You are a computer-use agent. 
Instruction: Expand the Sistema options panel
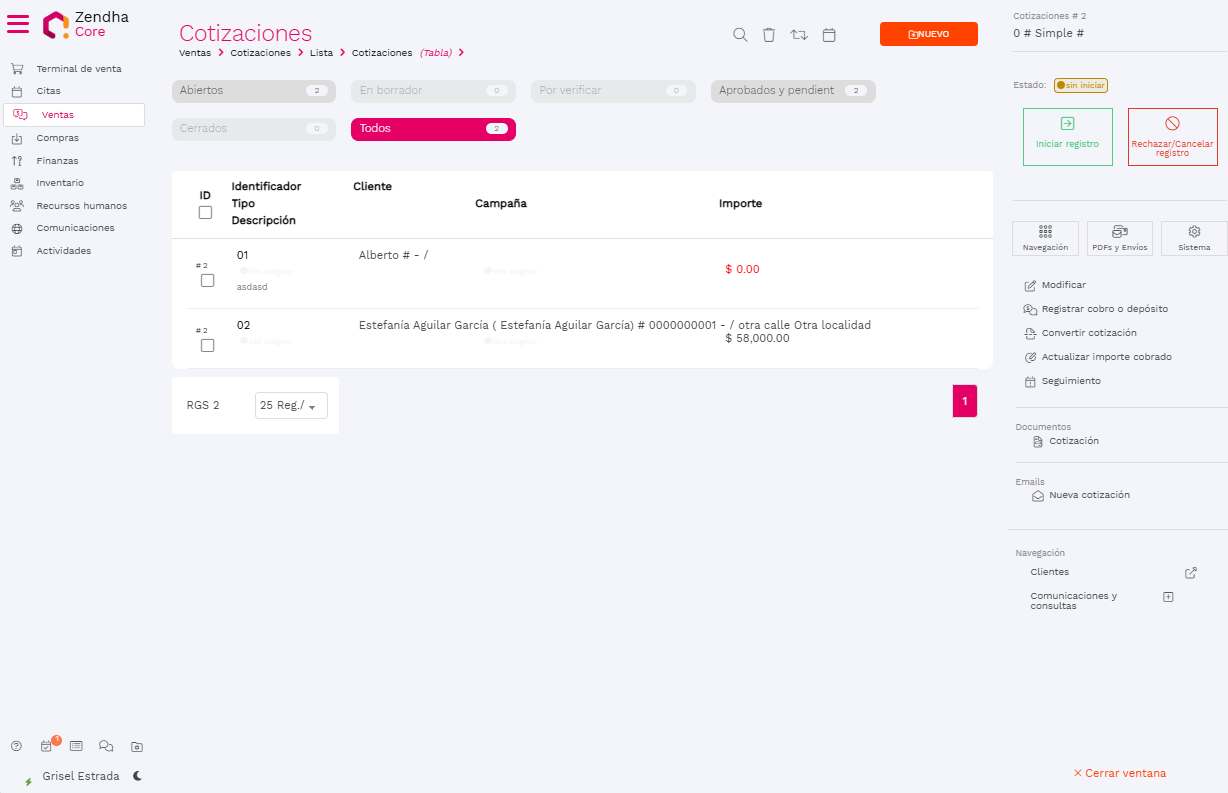coord(1193,238)
